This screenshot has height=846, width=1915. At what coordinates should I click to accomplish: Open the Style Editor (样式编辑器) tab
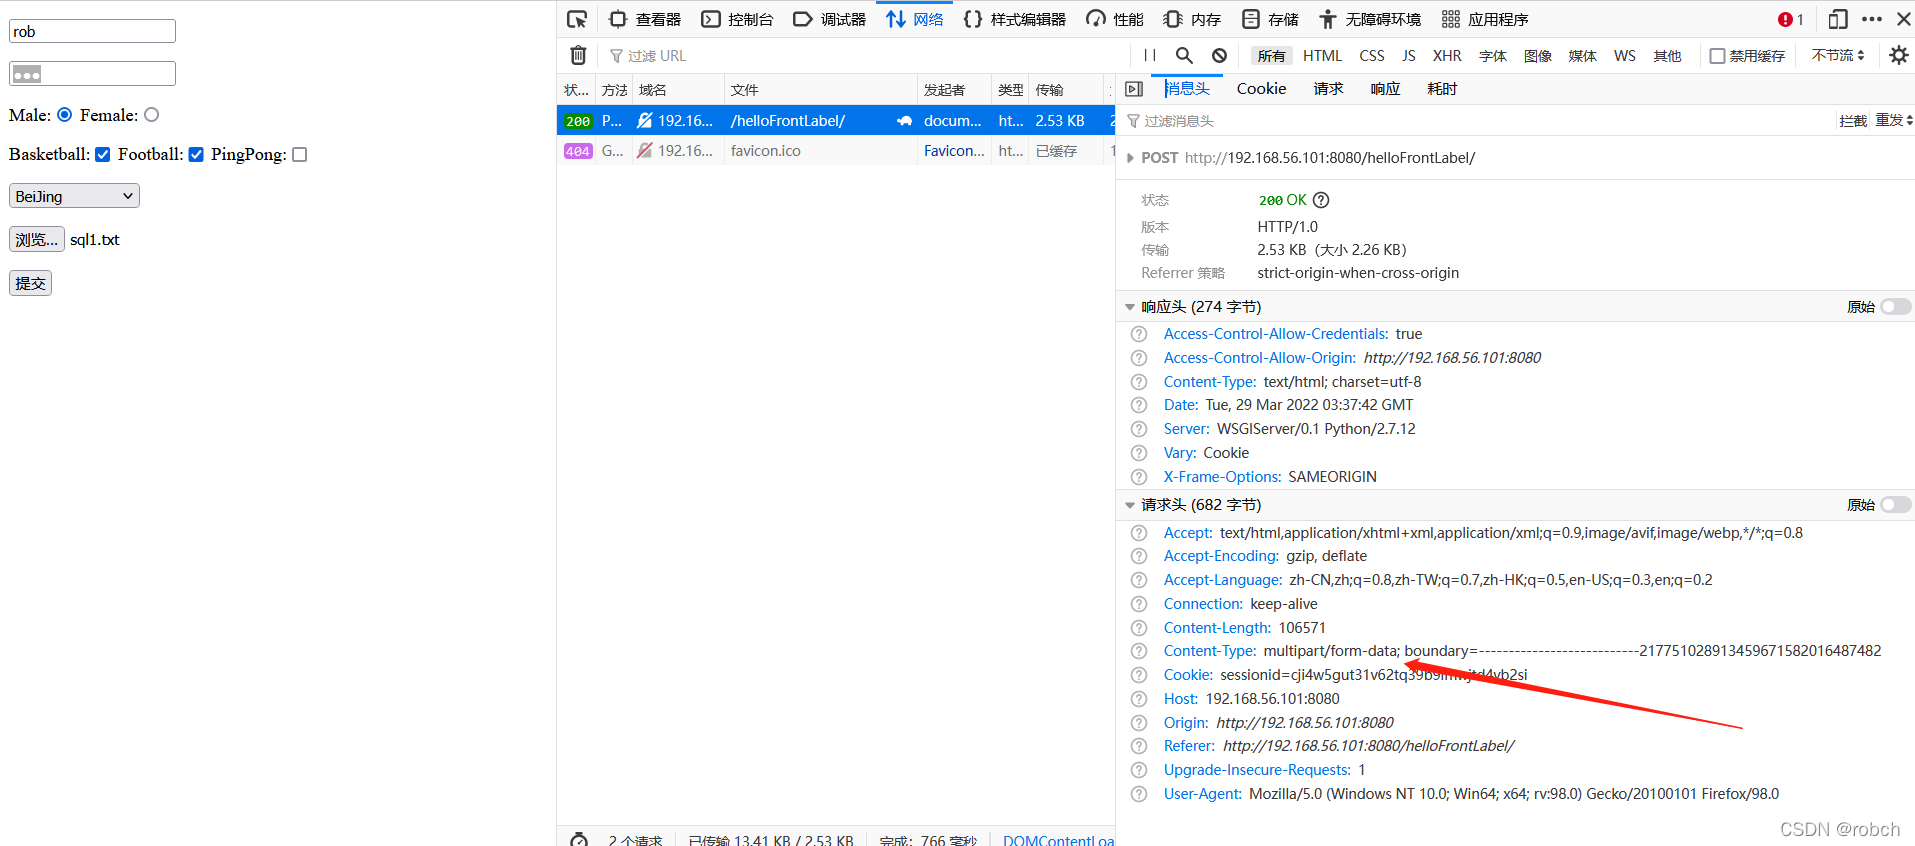pos(1015,19)
